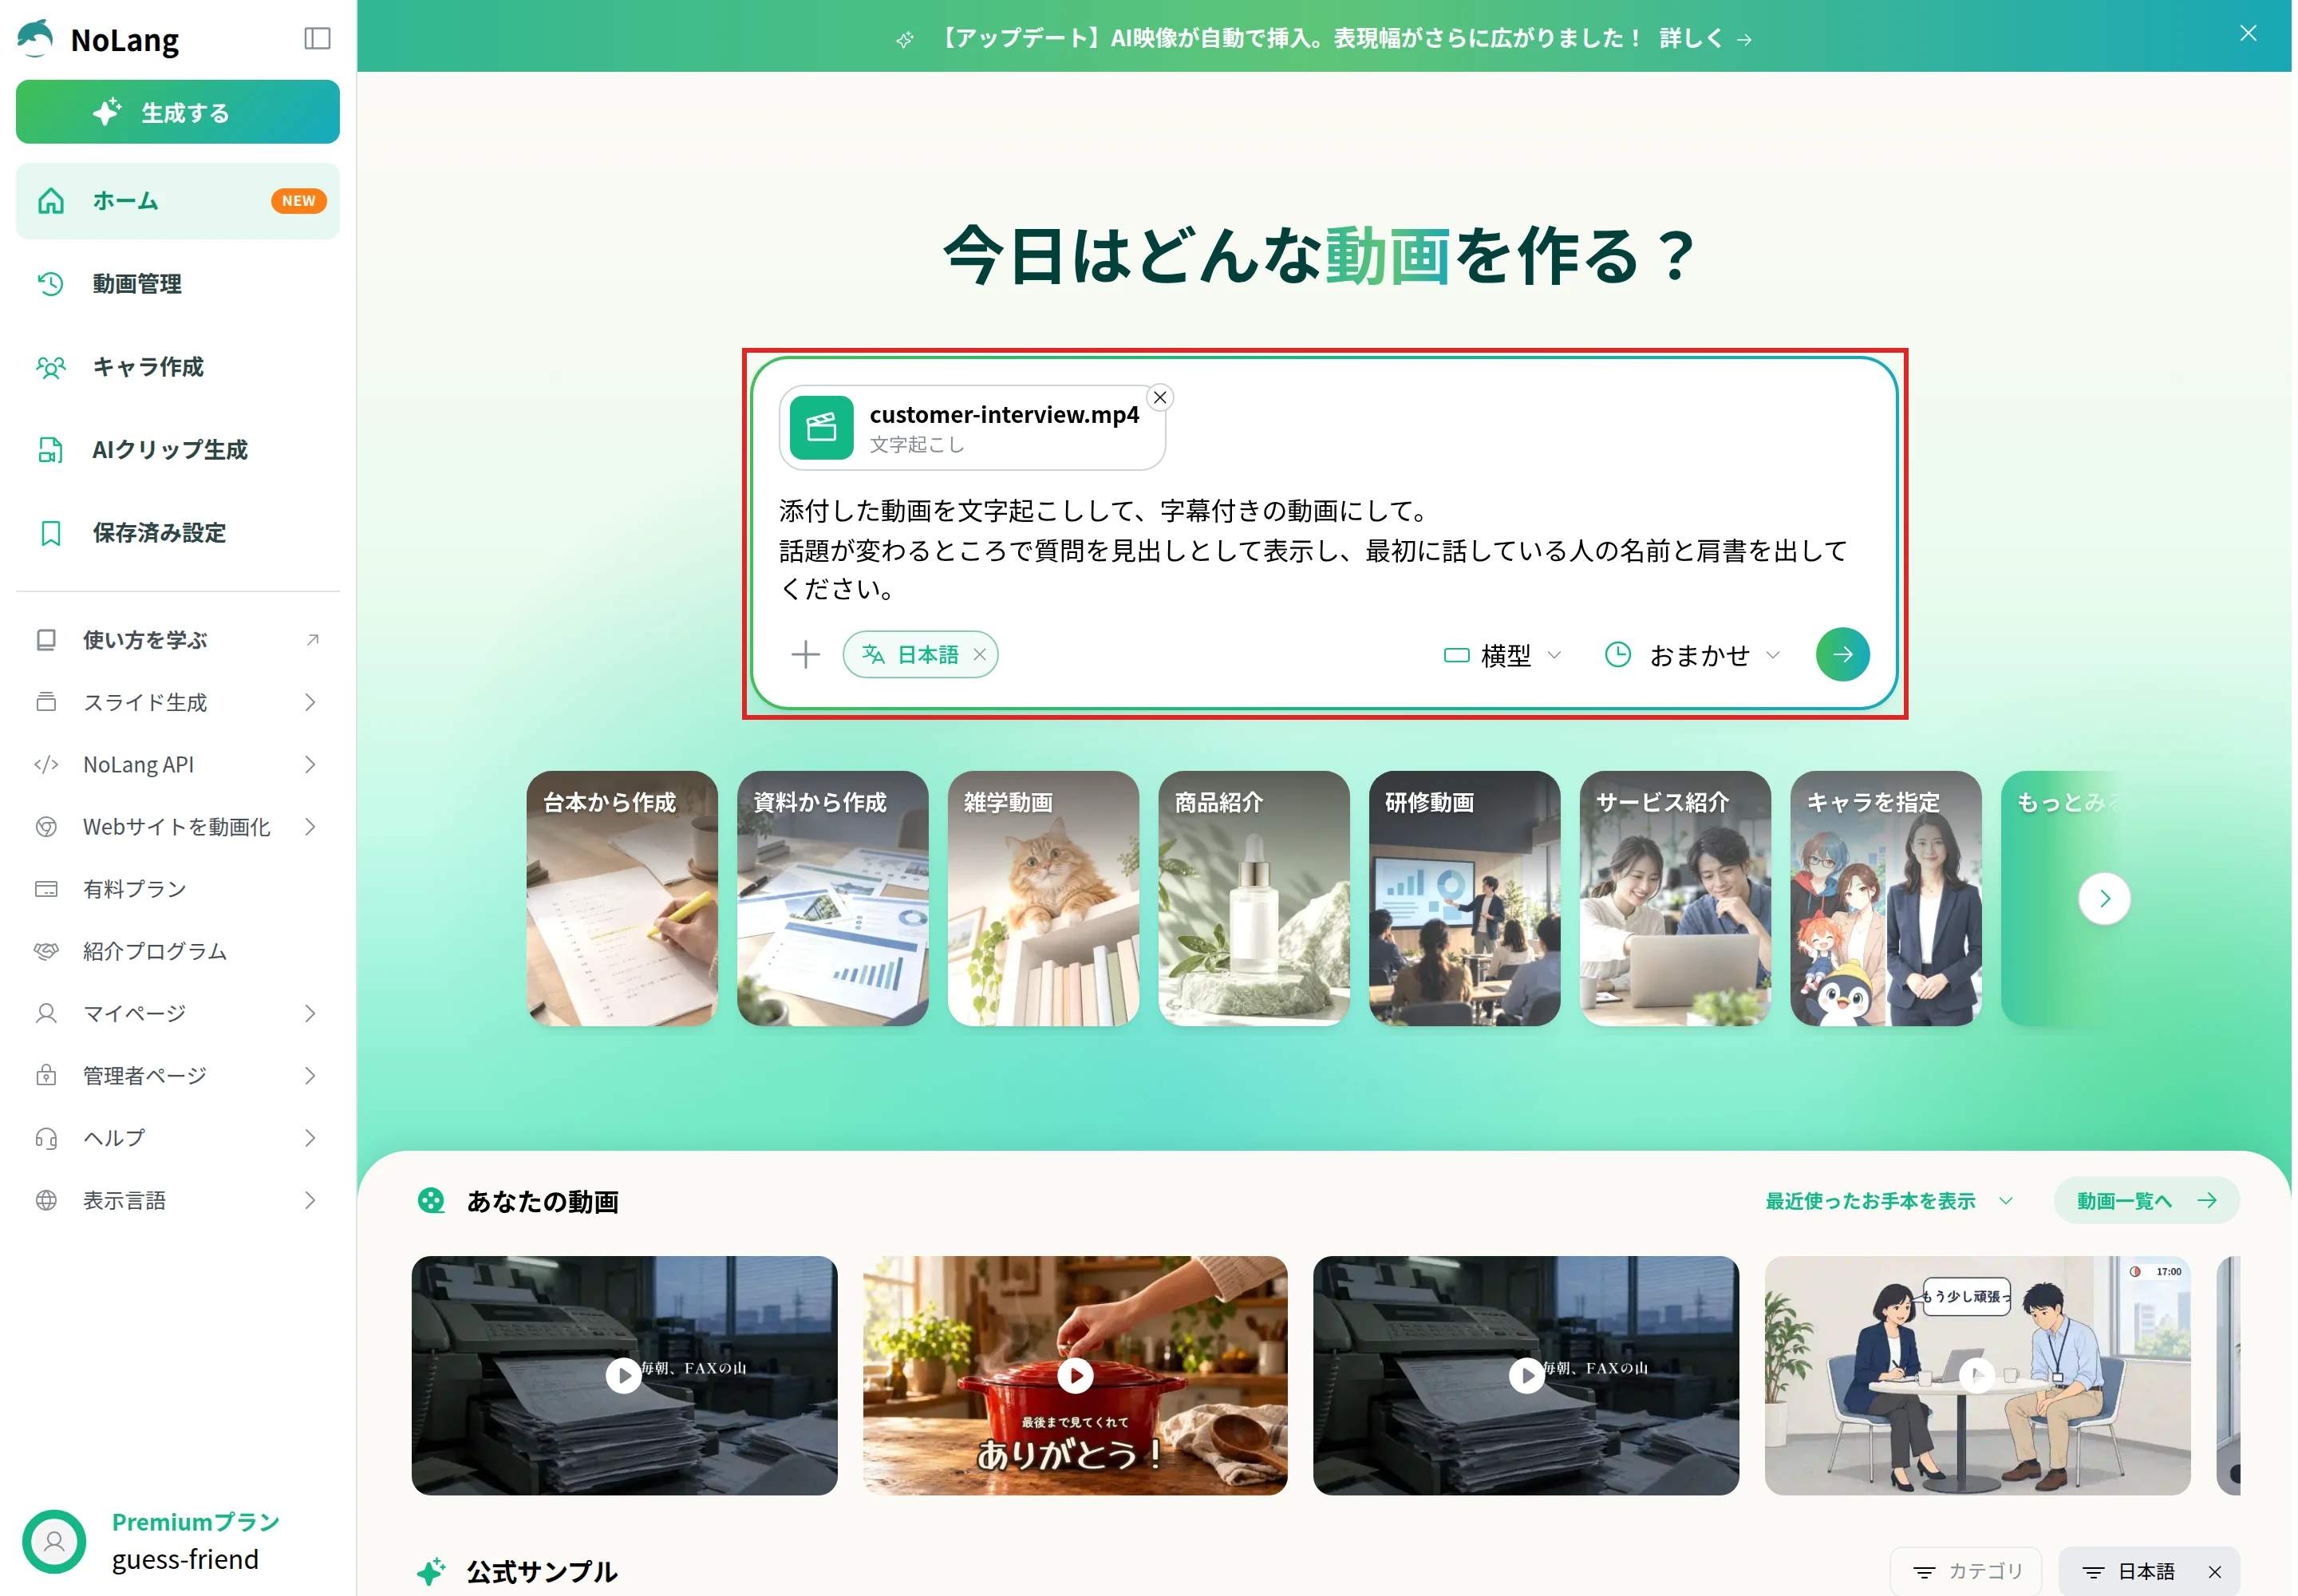Click the user profile avatar icon
2298x1596 pixels.
[54, 1541]
